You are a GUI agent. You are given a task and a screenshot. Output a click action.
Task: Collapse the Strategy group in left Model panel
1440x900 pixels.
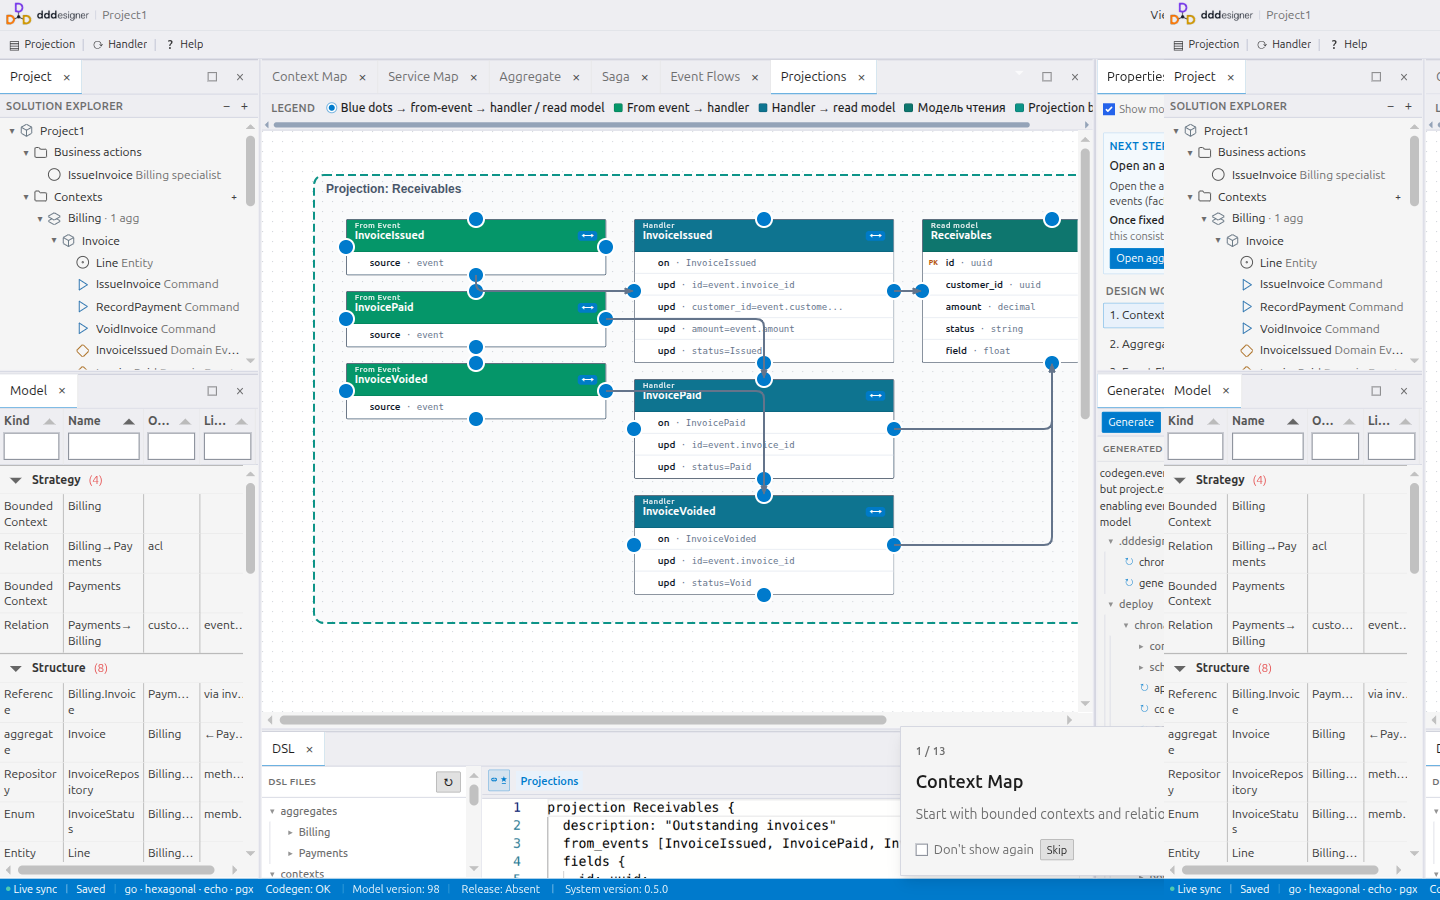(x=16, y=480)
